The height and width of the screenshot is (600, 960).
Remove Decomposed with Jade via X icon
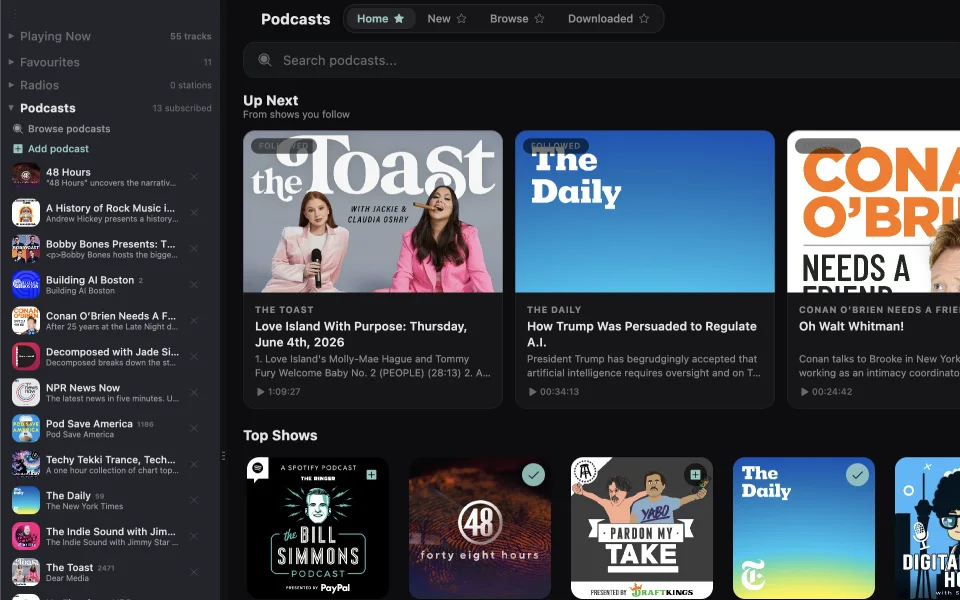194,356
